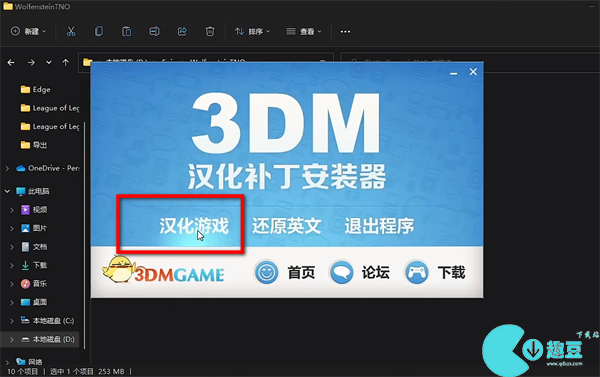Open the 论坛 speech bubble icon
Image resolution: width=600 pixels, height=377 pixels.
tap(341, 273)
